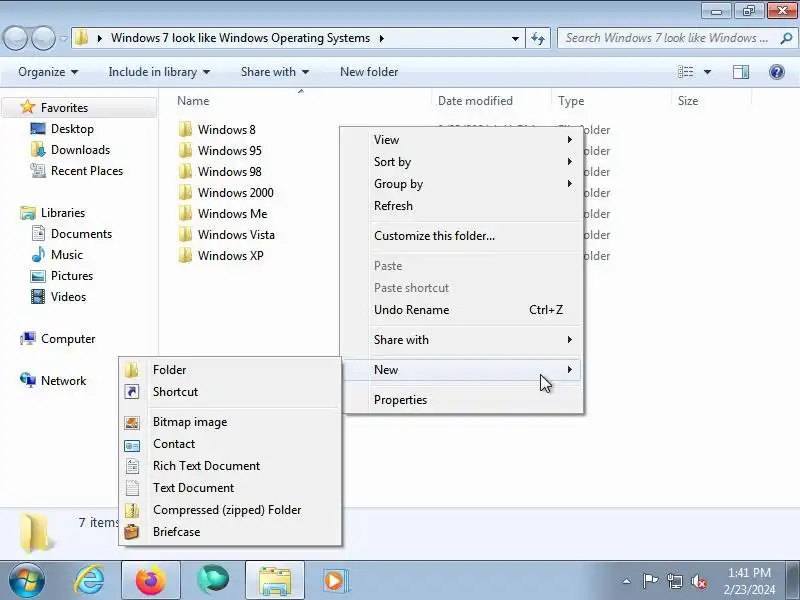
Task: Expand the arrow after the folder path
Action: pos(382,38)
